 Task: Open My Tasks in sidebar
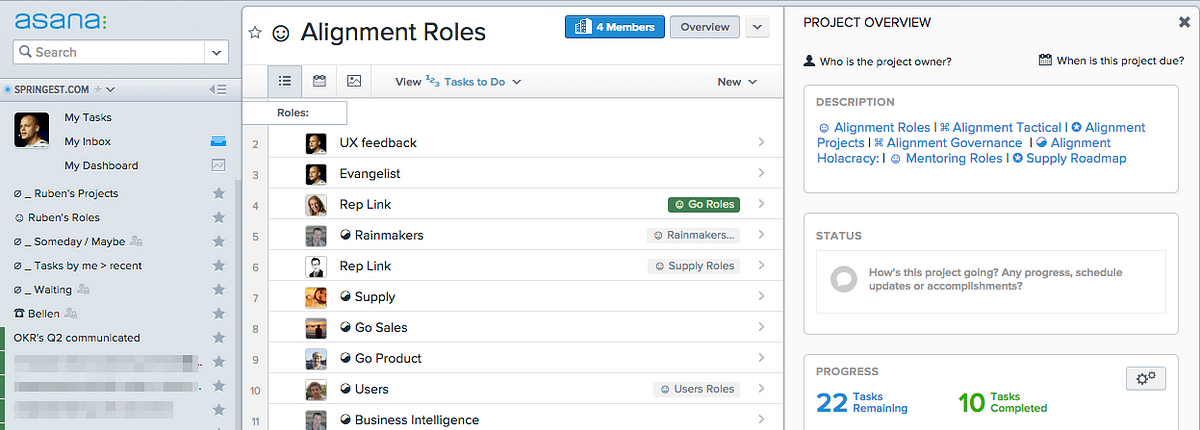click(x=88, y=118)
